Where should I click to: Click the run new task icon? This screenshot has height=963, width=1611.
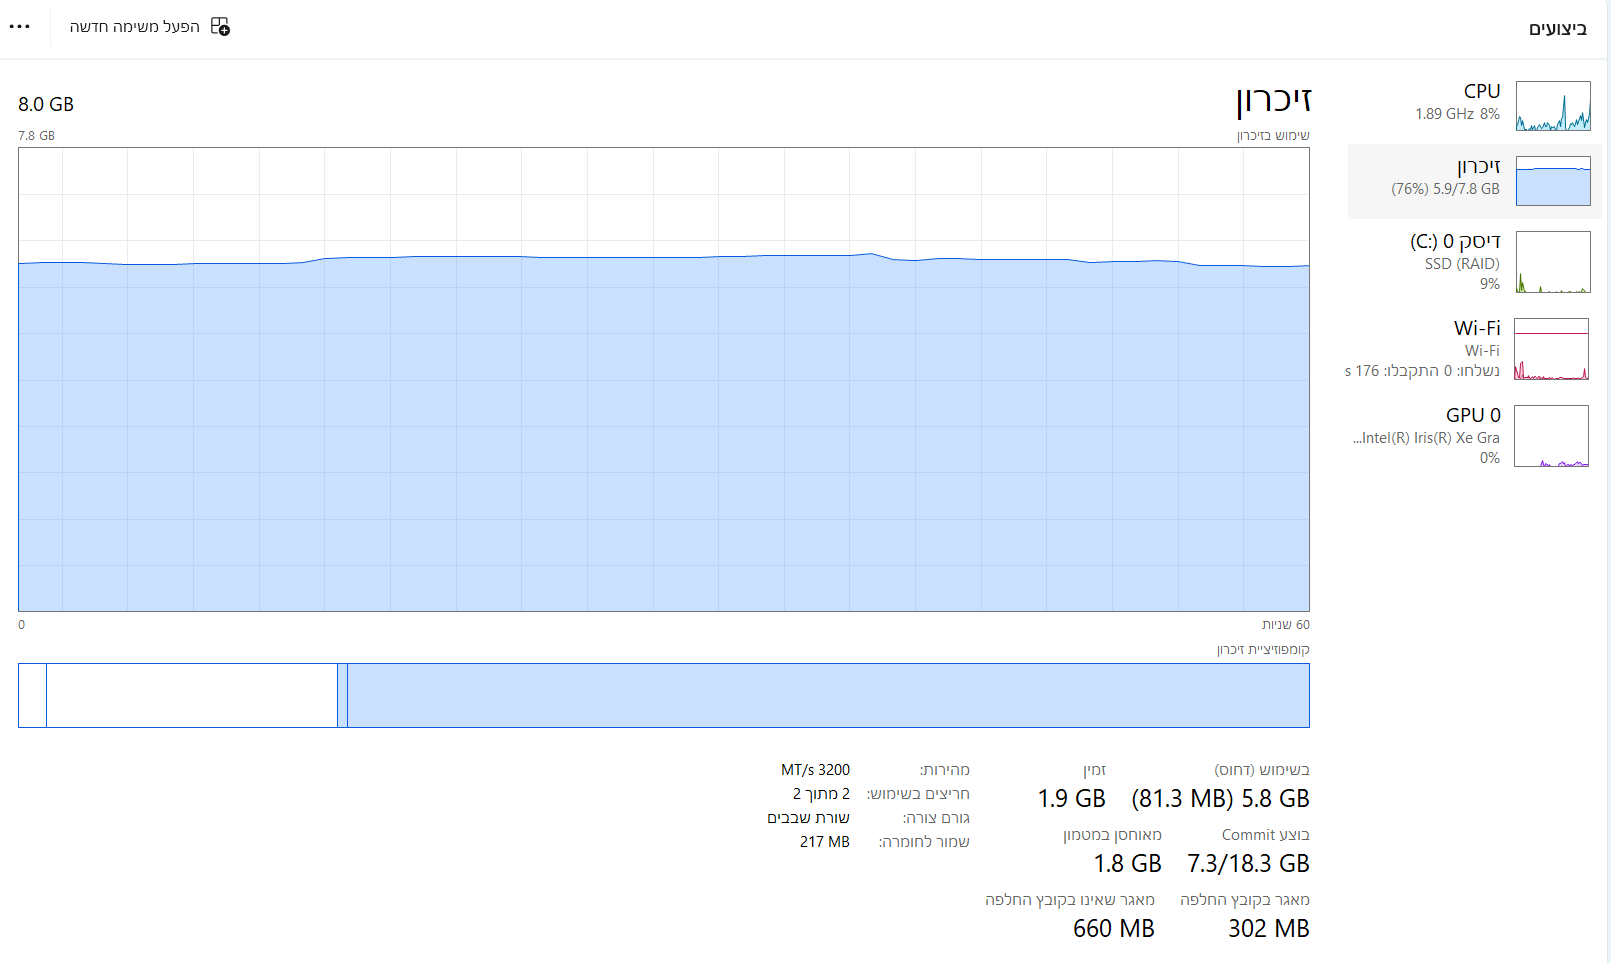tap(220, 27)
